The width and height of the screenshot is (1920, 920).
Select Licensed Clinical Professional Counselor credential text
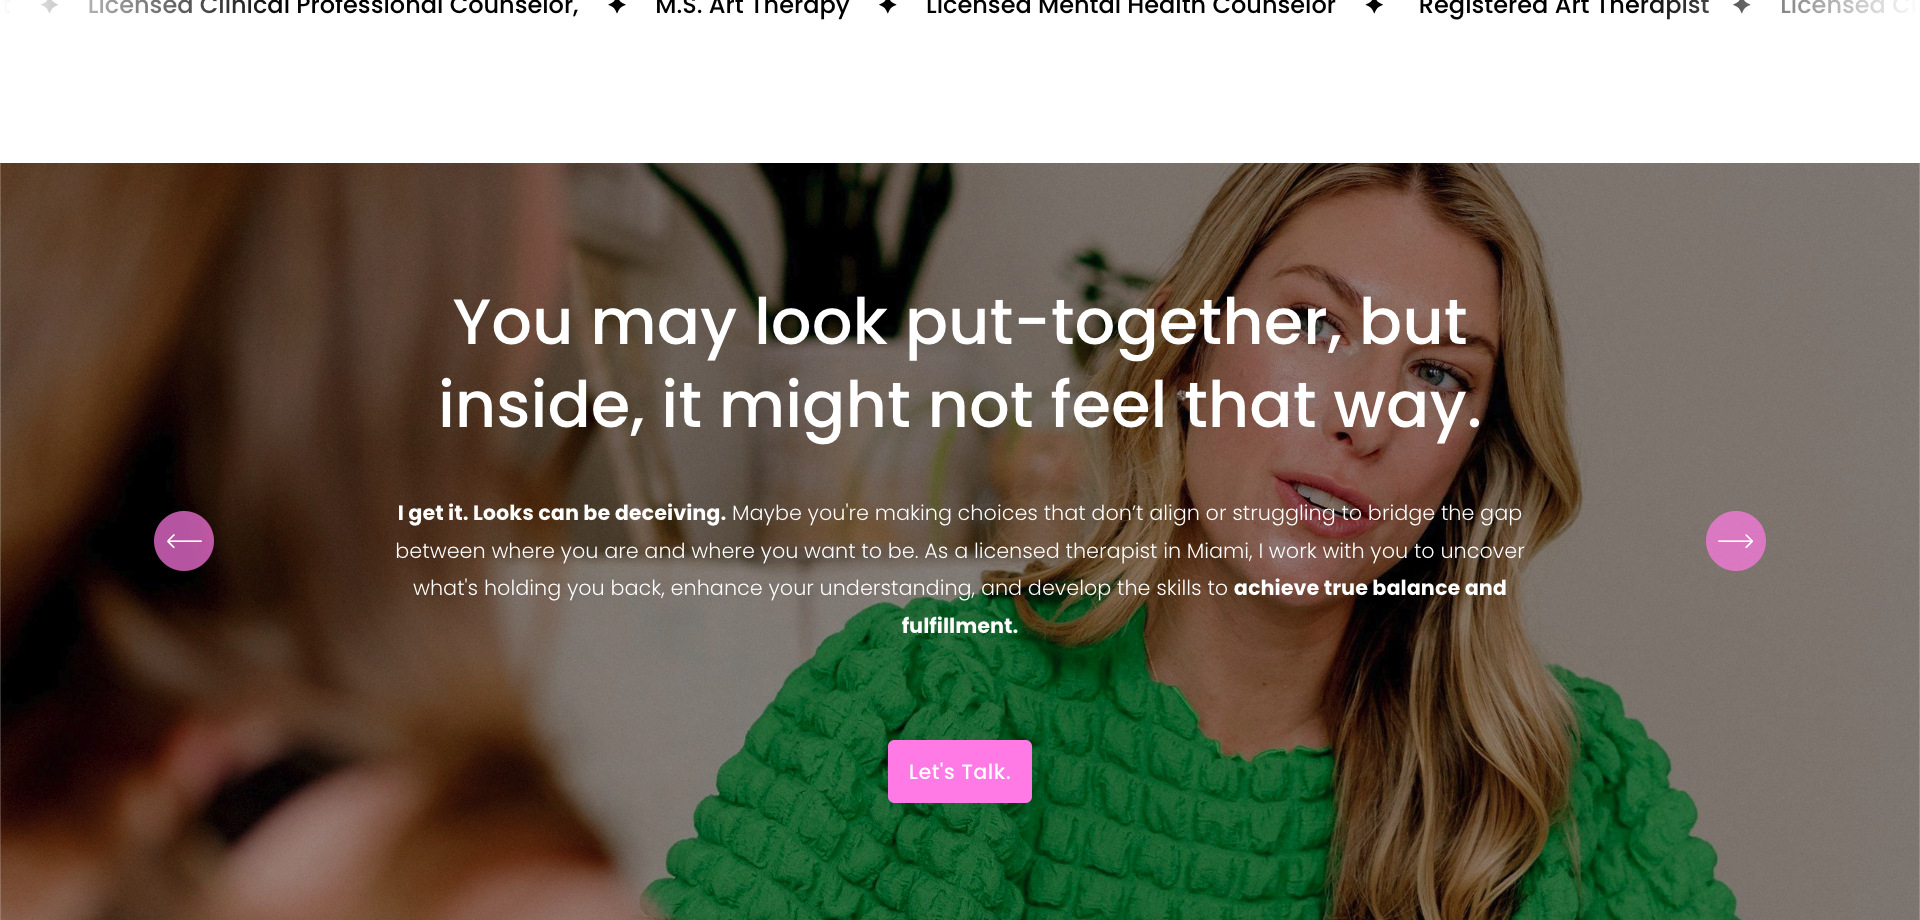[333, 8]
